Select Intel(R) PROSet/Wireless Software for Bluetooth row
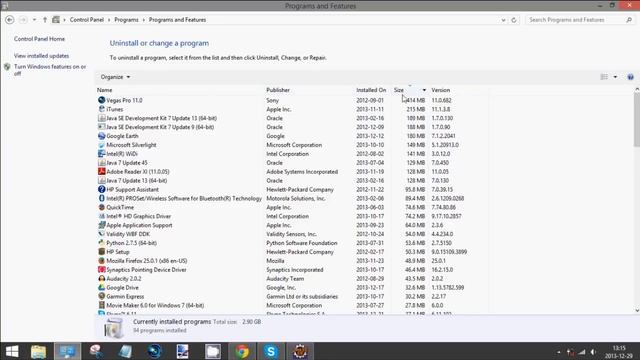This screenshot has height=360, width=640. point(293,198)
